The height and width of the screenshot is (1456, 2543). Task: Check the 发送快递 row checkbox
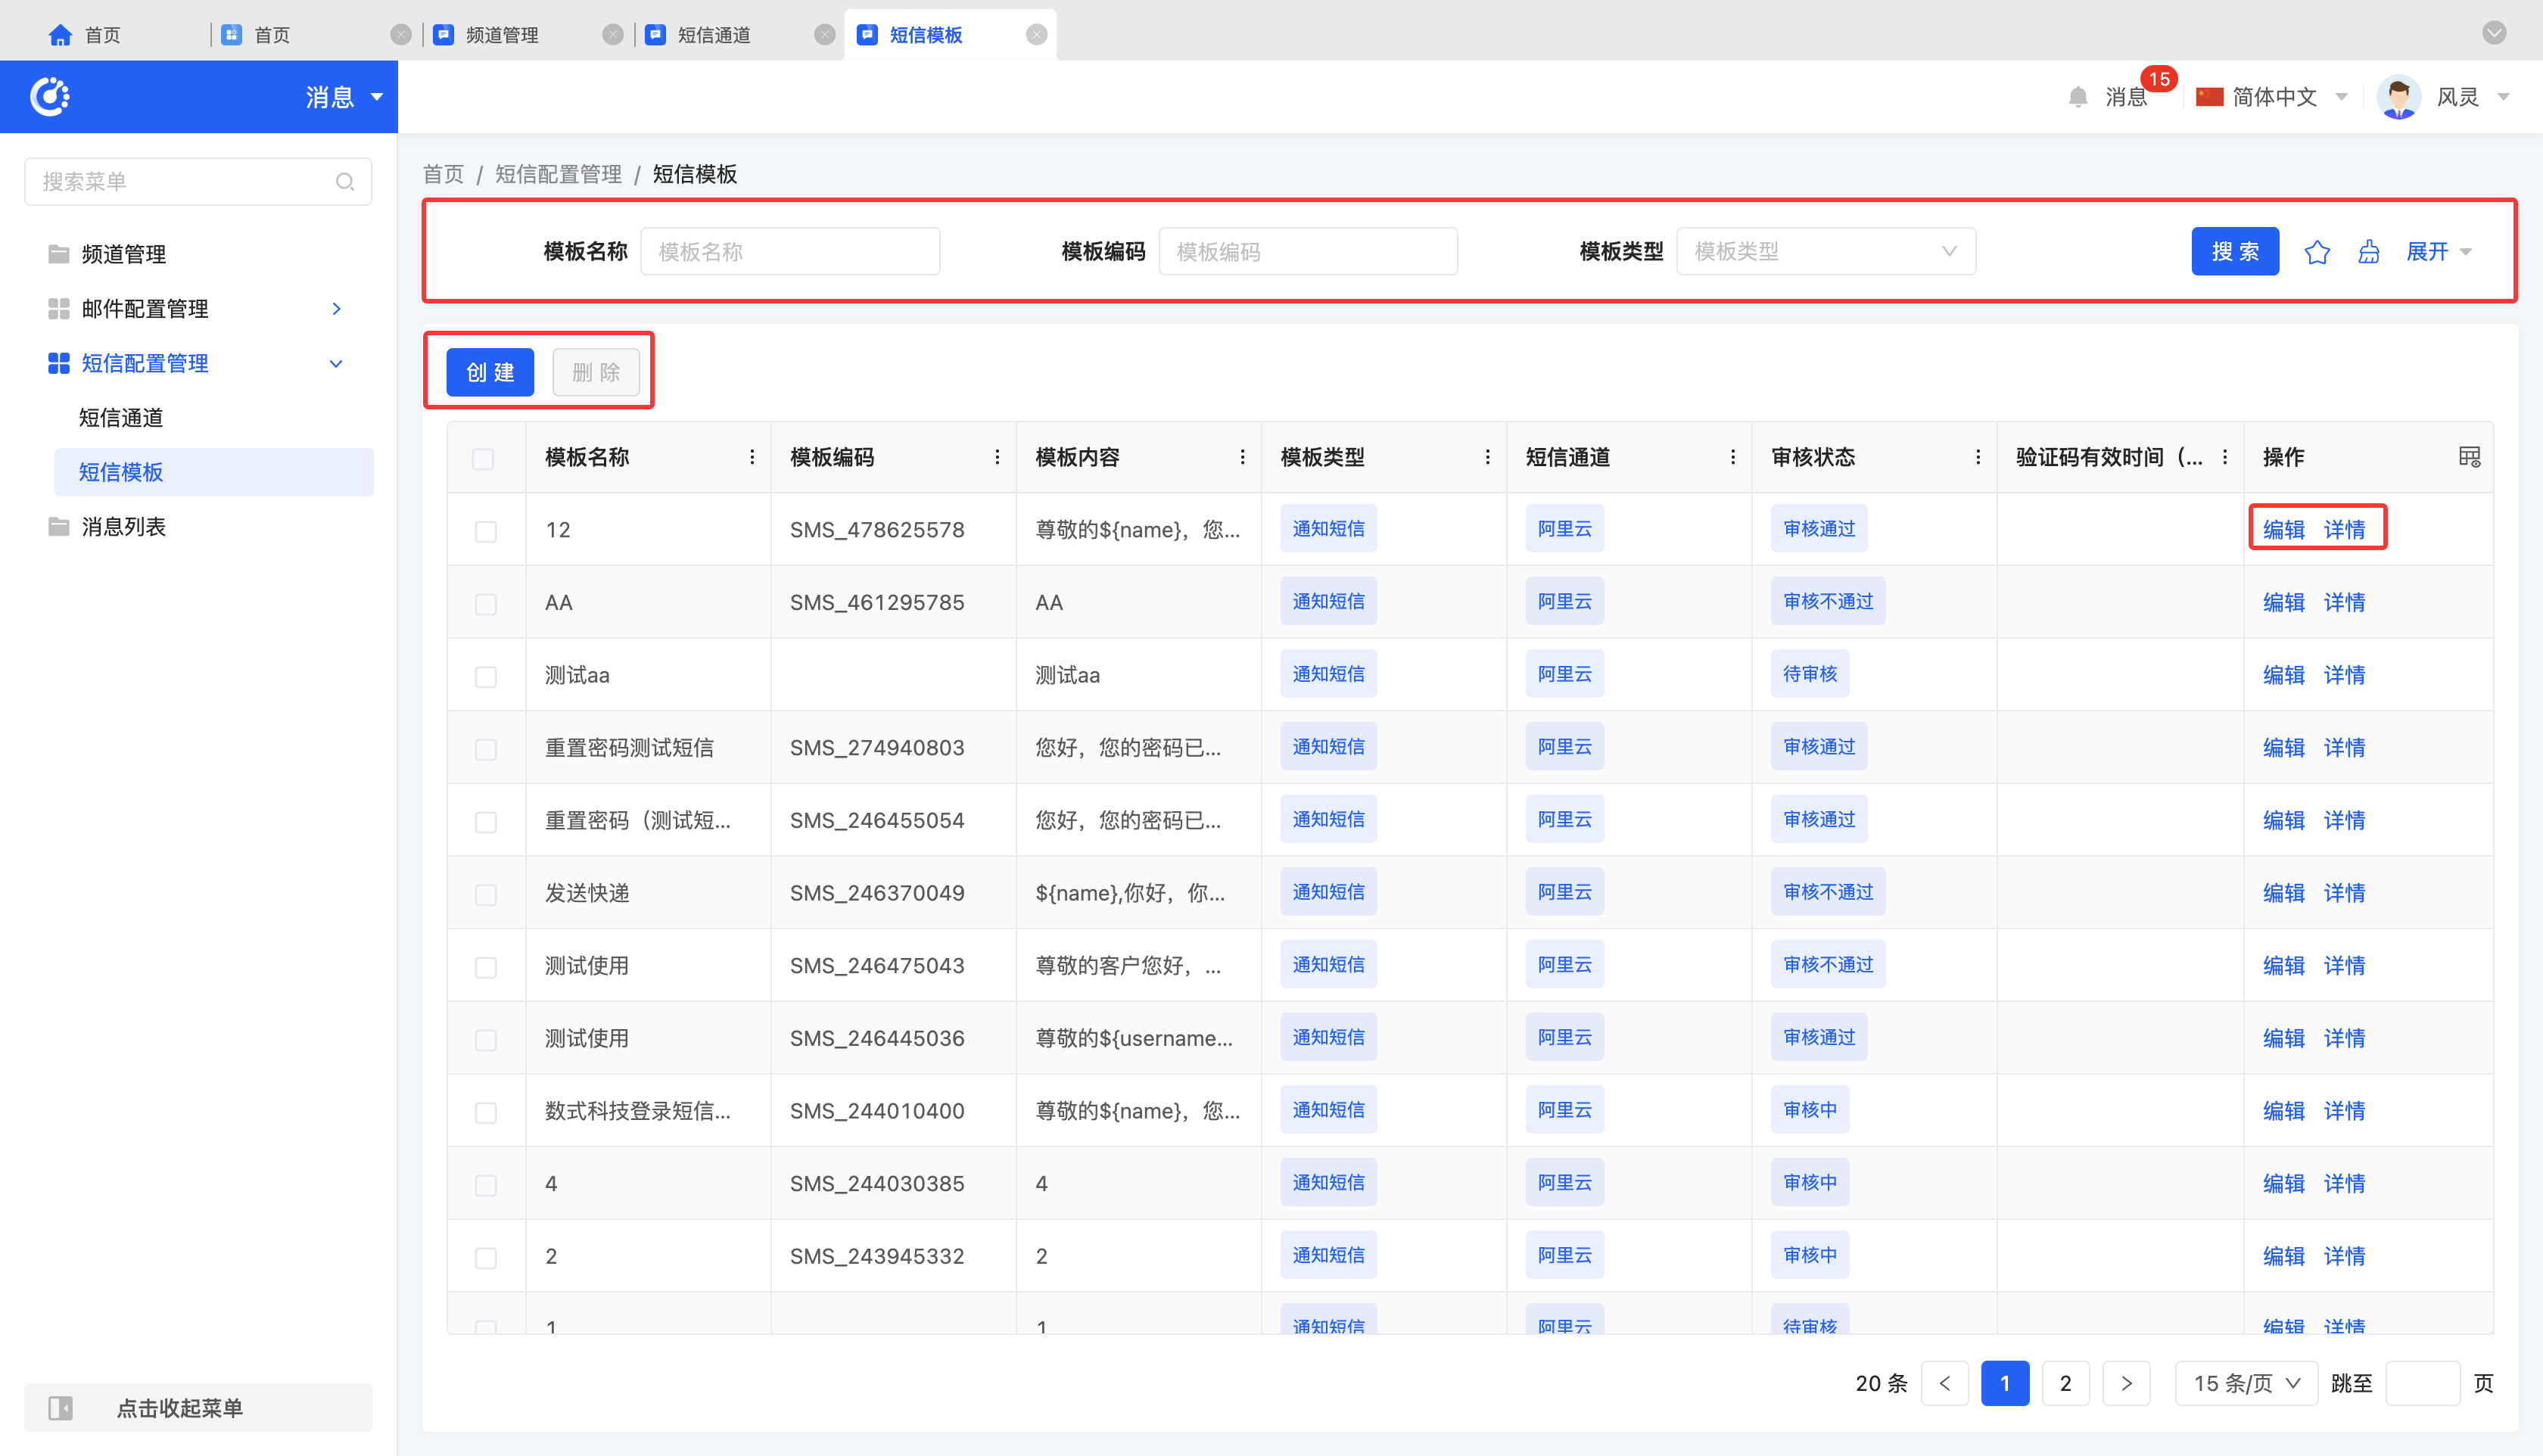(x=486, y=894)
